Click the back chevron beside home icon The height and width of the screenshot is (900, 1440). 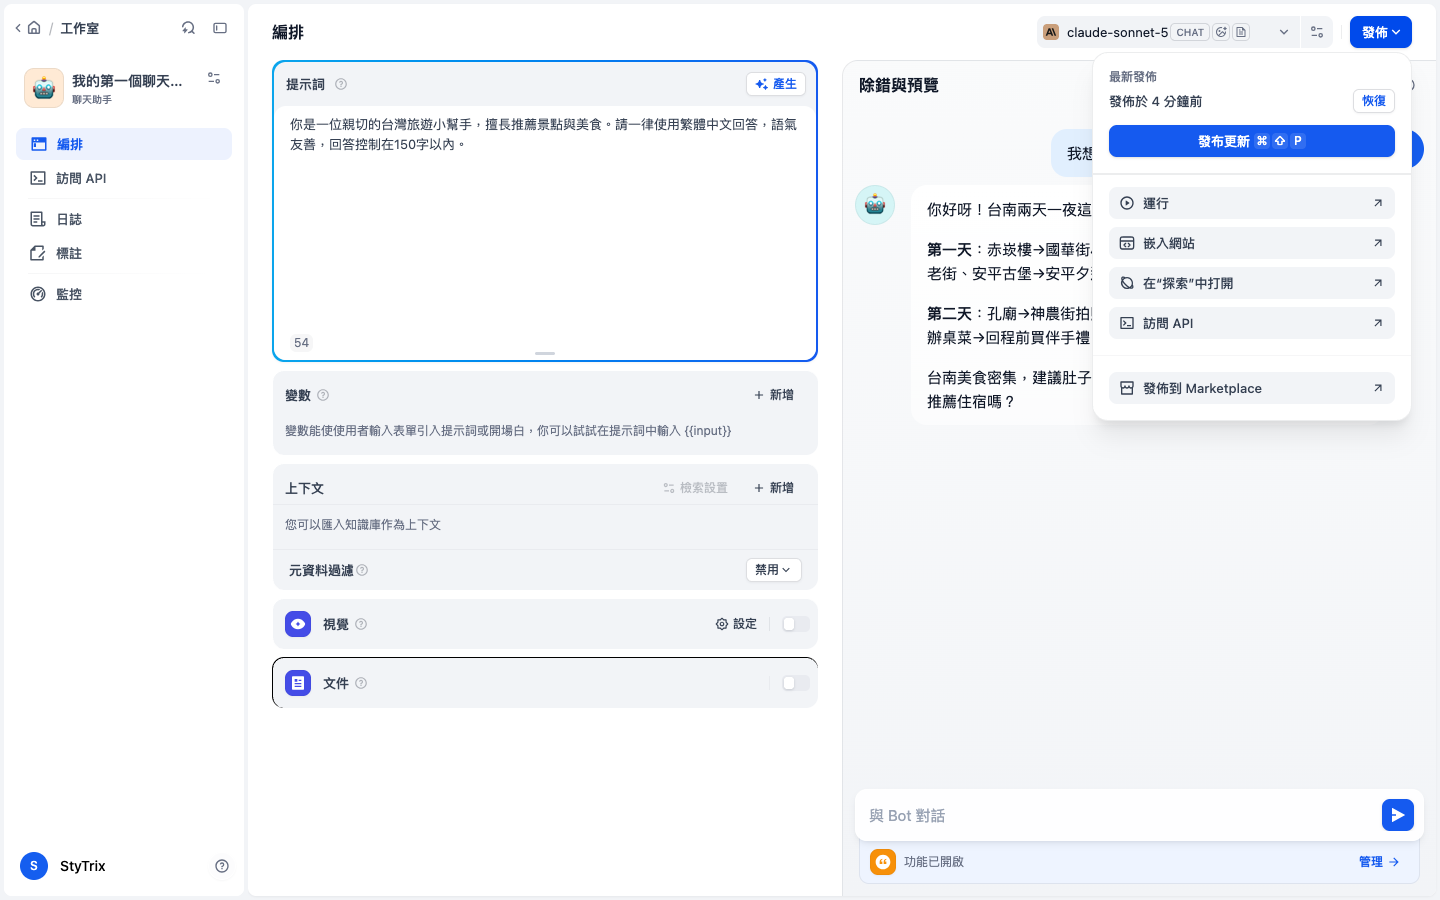click(18, 28)
